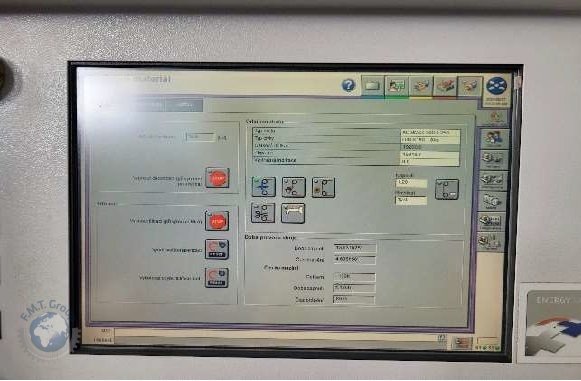This screenshot has width=581, height=381.
Task: Click the input field showing 120
Action: (x=411, y=183)
